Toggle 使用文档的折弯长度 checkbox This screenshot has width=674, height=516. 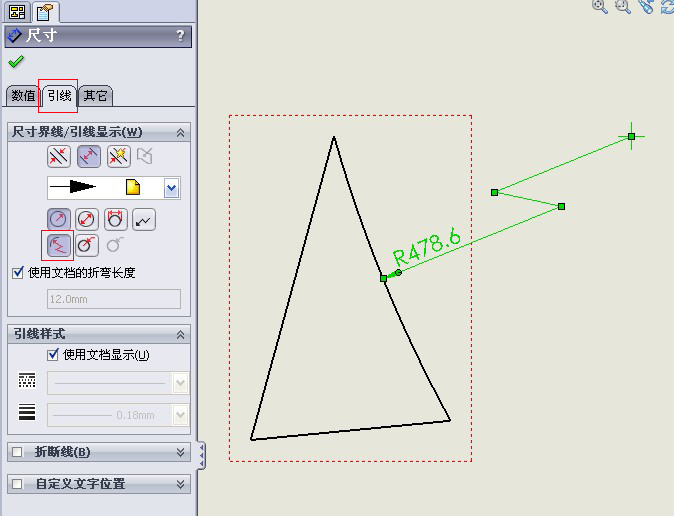coord(18,273)
